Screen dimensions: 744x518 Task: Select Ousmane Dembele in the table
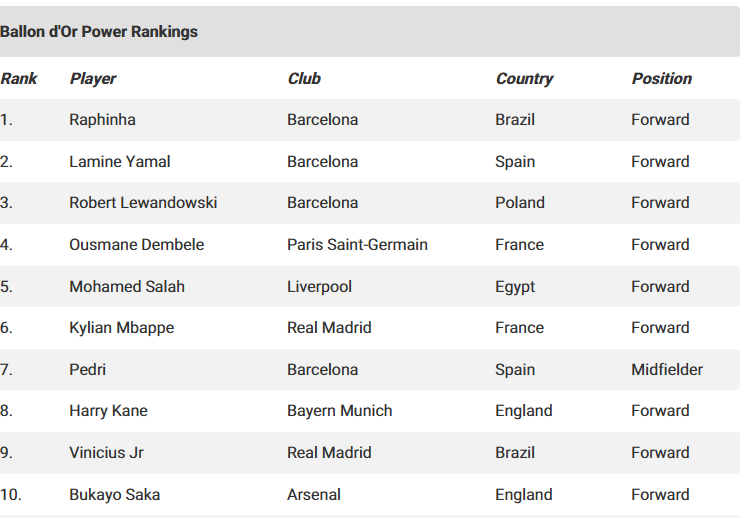click(x=137, y=244)
